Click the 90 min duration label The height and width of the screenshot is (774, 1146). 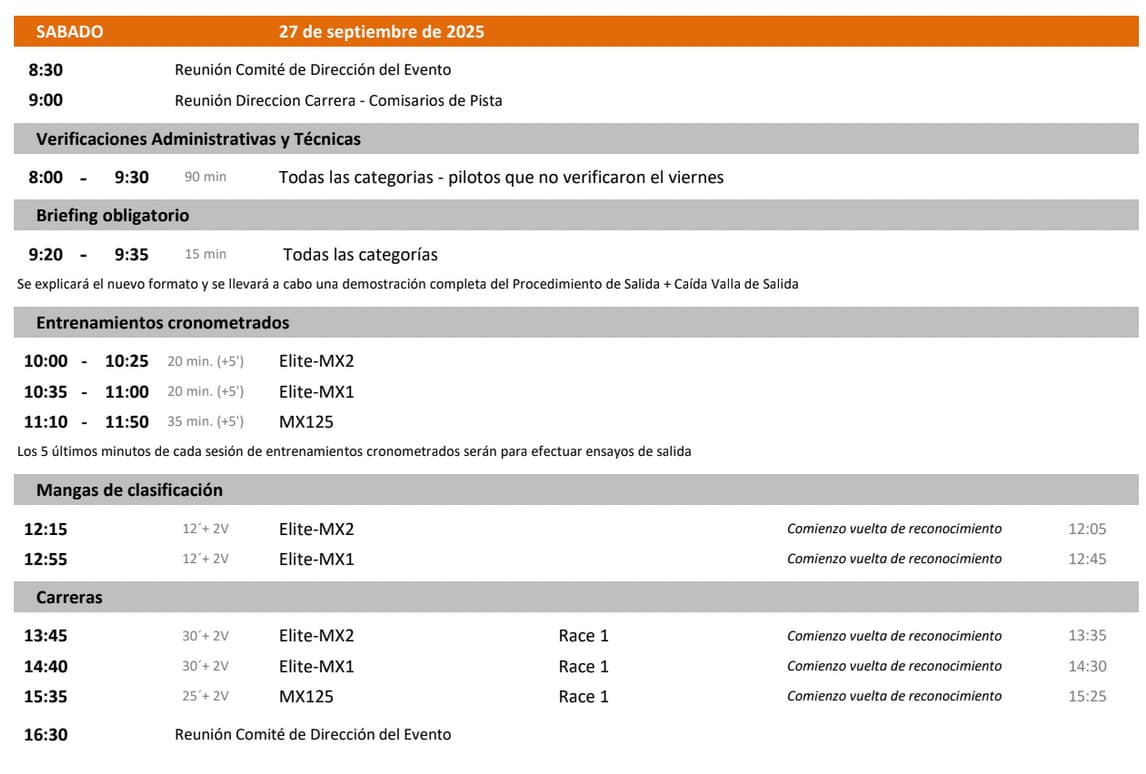[x=205, y=177]
